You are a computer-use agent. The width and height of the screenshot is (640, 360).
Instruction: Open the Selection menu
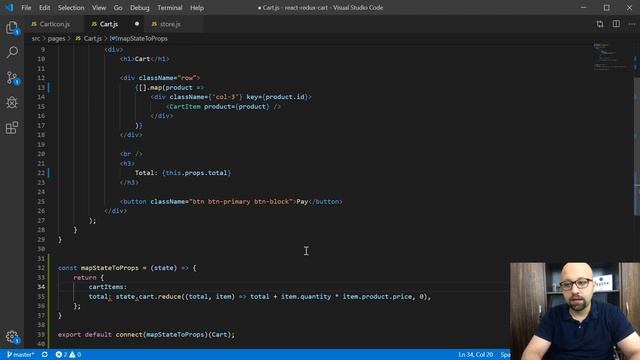click(71, 8)
